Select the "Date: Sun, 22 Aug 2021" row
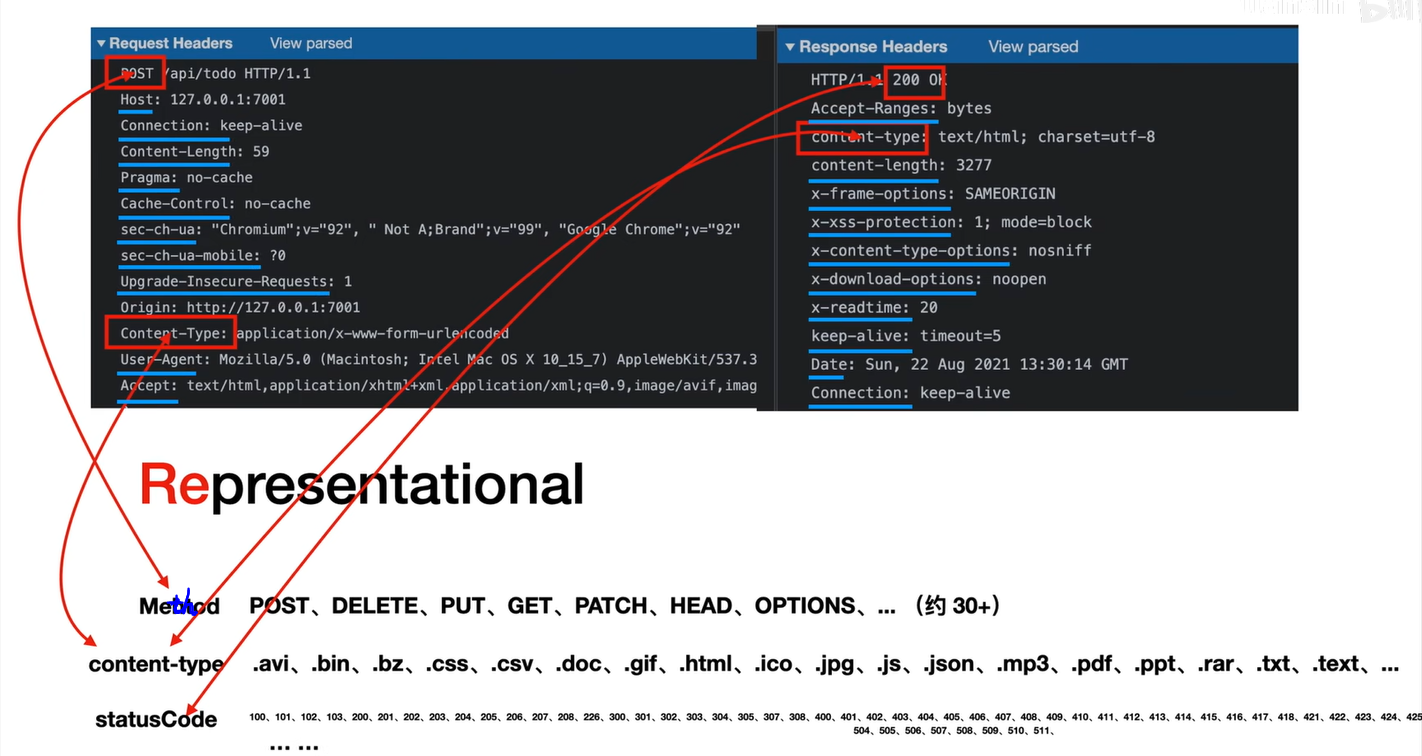This screenshot has height=756, width=1422. [x=969, y=365]
